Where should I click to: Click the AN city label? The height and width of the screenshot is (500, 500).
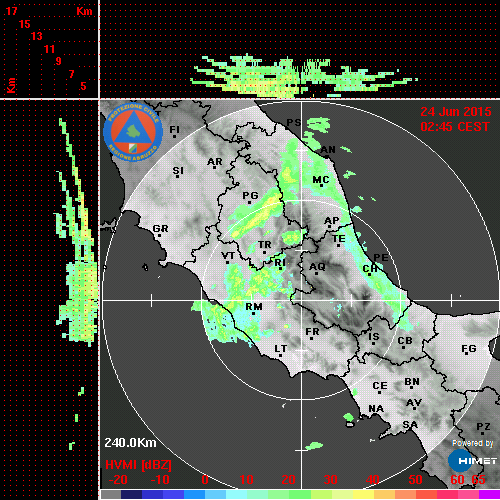pos(328,150)
